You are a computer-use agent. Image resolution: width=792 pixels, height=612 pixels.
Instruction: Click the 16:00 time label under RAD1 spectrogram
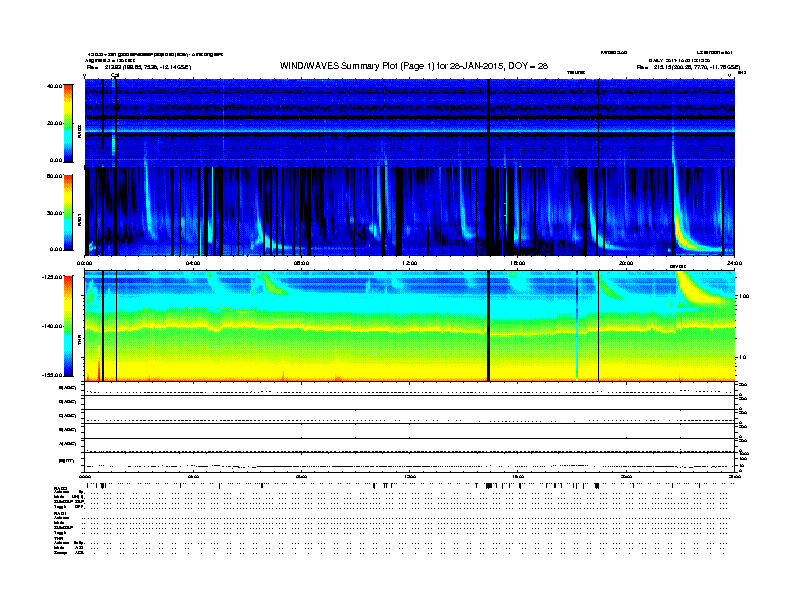518,263
